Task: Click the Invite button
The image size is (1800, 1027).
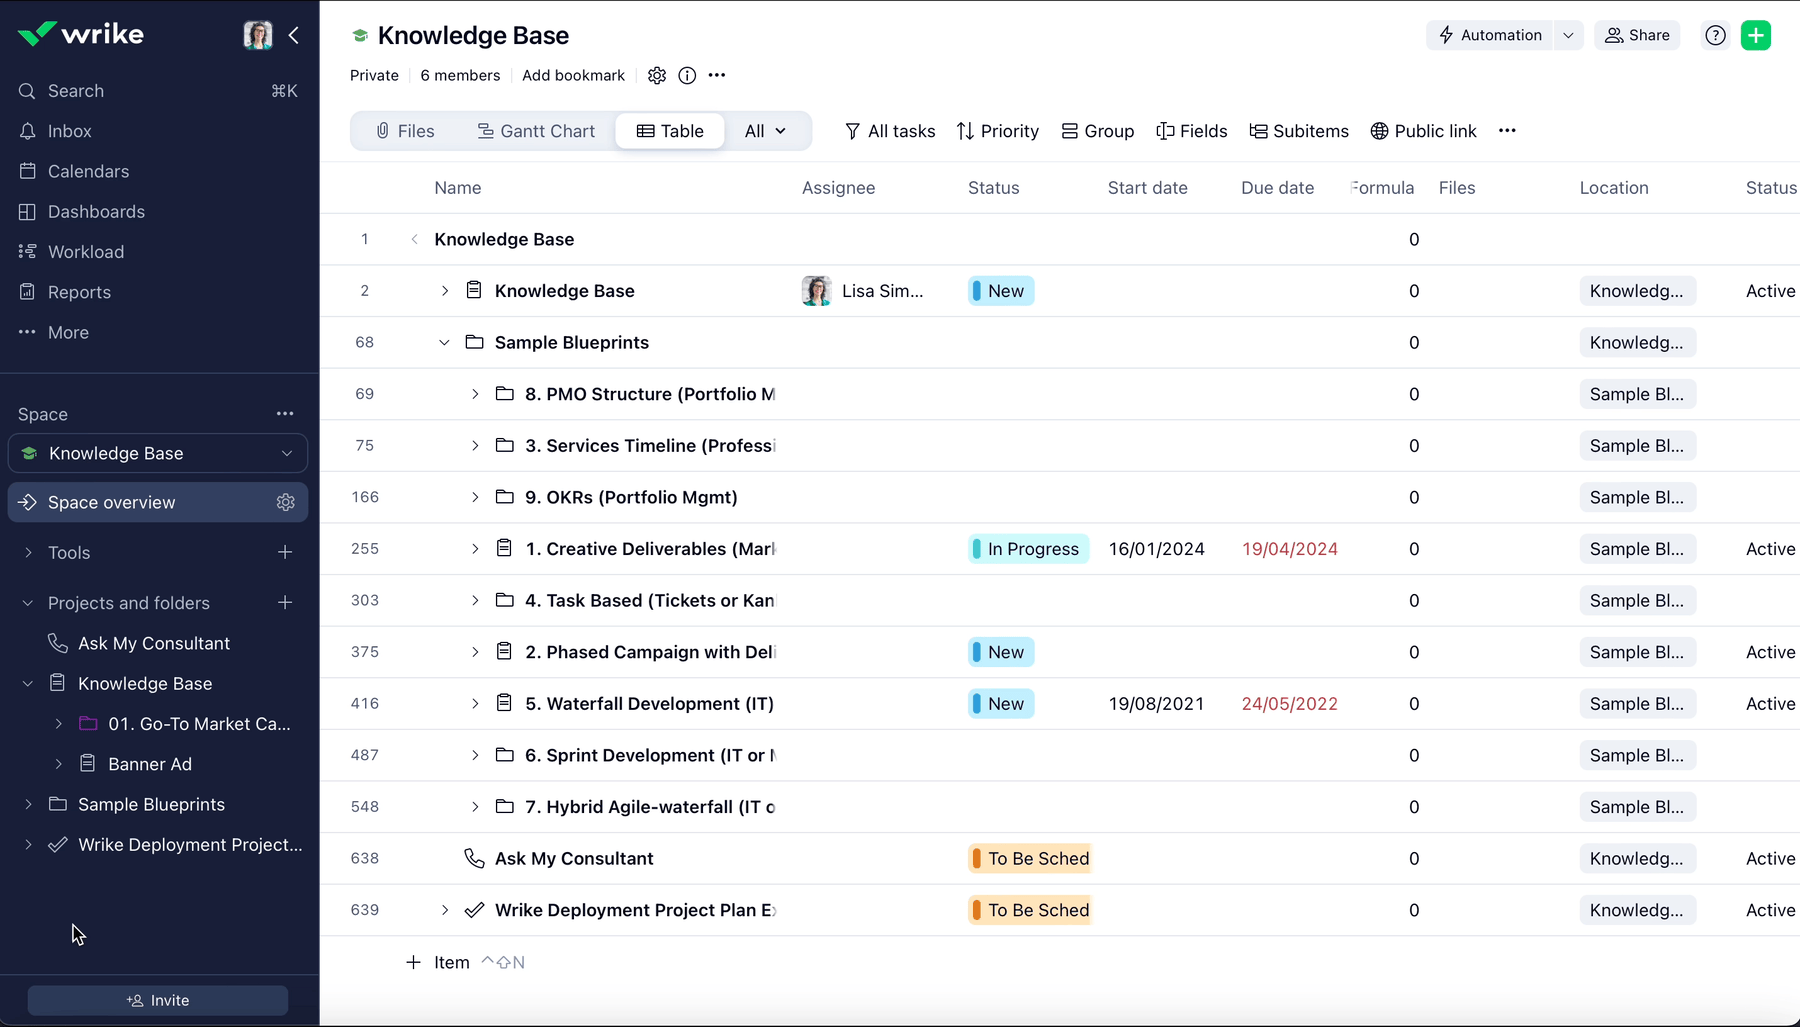Action: click(x=158, y=1000)
